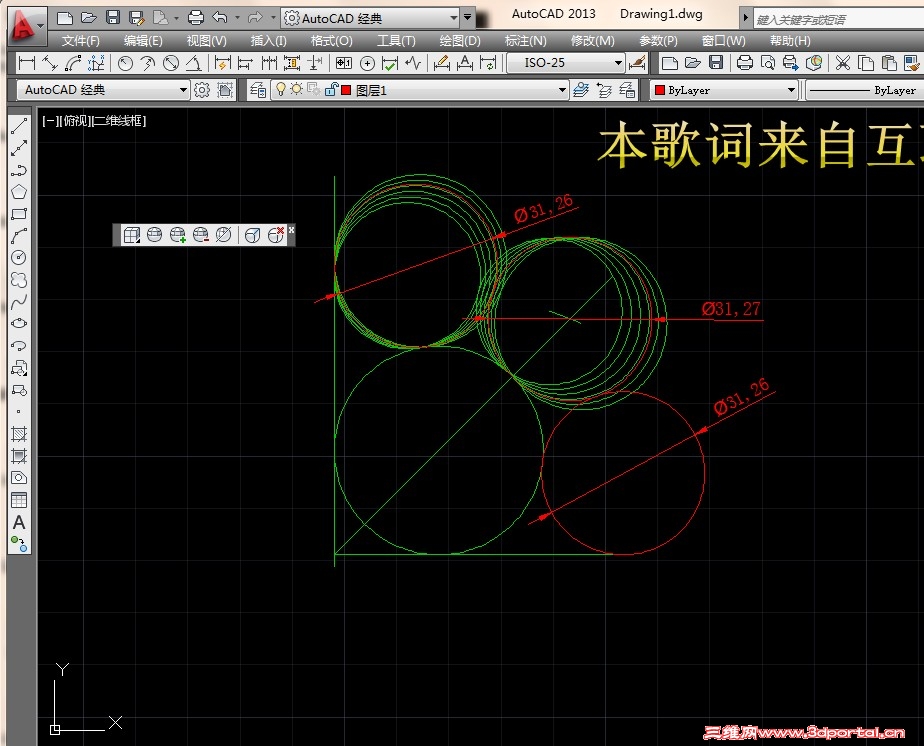This screenshot has width=924, height=746.
Task: Click the Make Block tool
Action: (x=19, y=390)
